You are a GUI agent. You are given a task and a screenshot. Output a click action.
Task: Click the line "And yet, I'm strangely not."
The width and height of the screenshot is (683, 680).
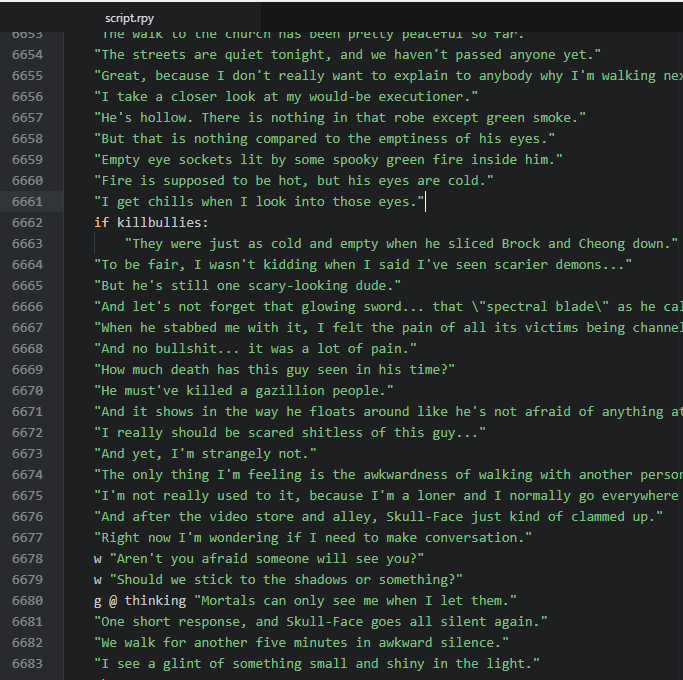[205, 454]
